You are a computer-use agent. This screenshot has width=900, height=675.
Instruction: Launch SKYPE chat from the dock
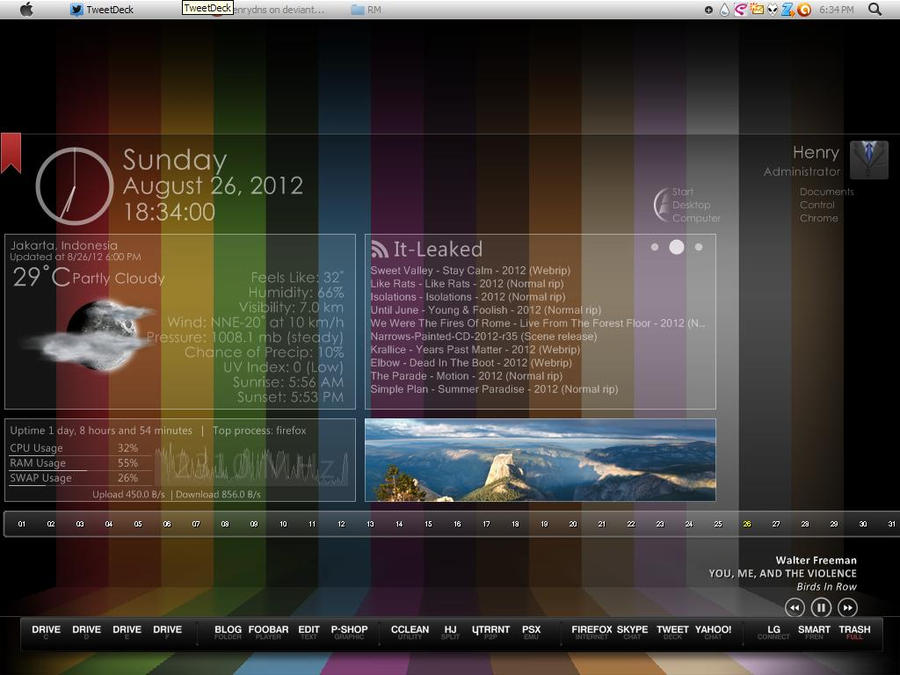pos(632,631)
